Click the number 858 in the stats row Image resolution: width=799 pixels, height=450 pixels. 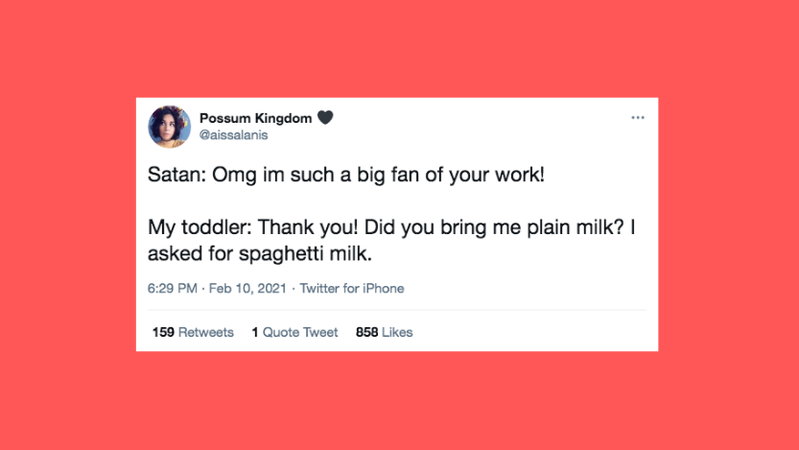(x=366, y=332)
